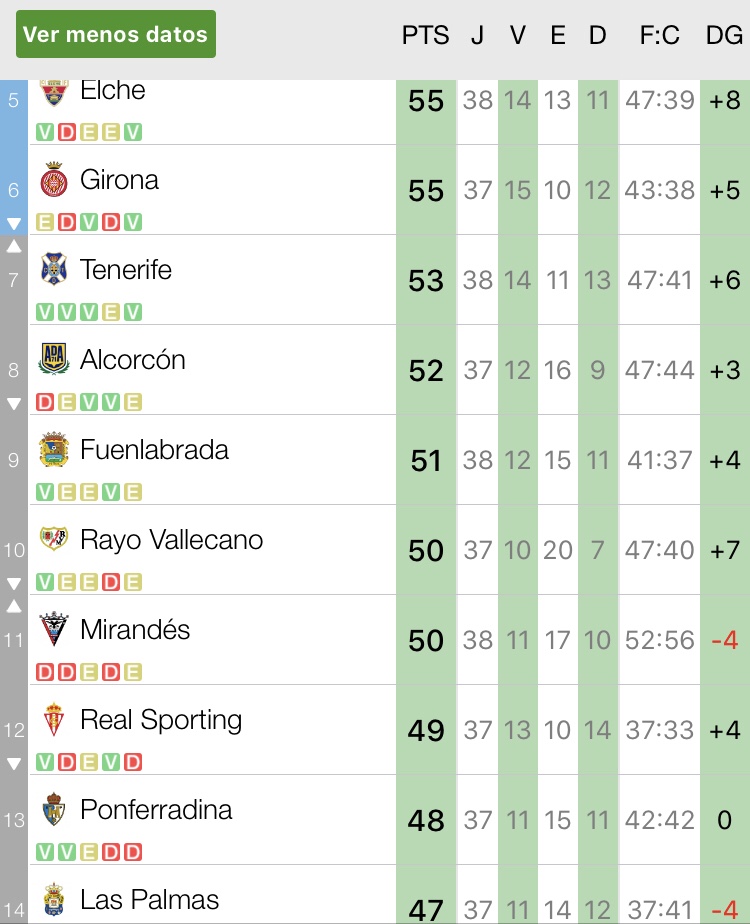750x924 pixels.
Task: Sort table by PTS column header
Action: (426, 35)
